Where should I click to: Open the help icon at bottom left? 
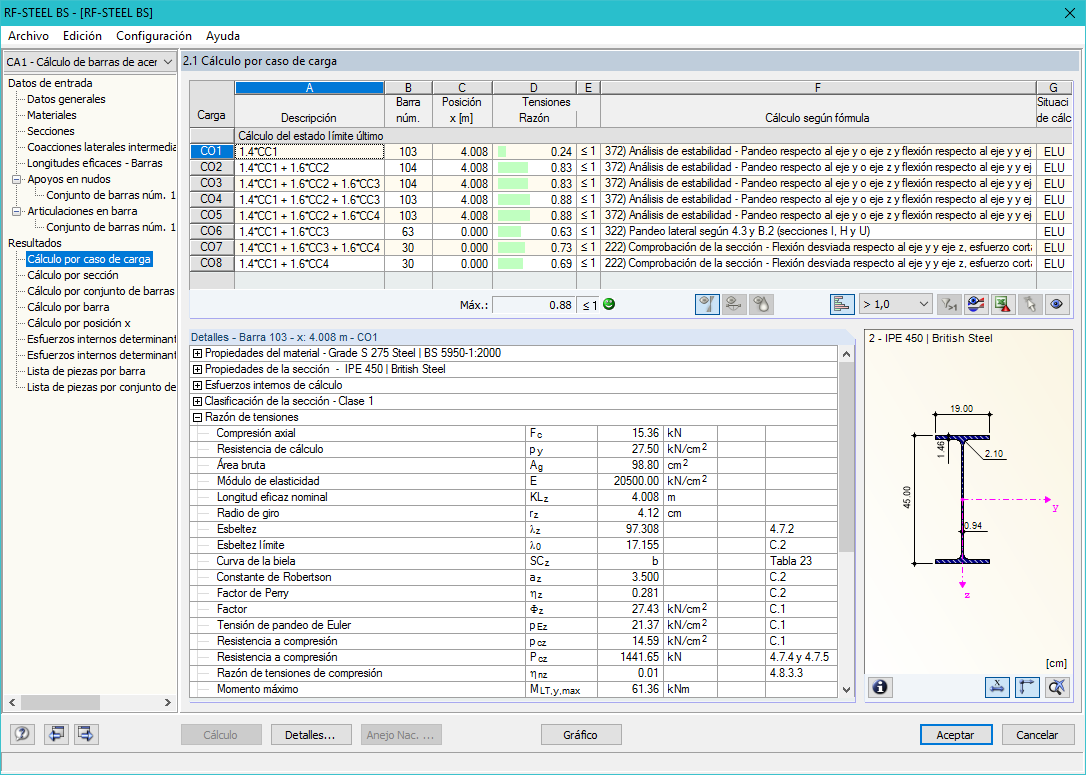(21, 734)
